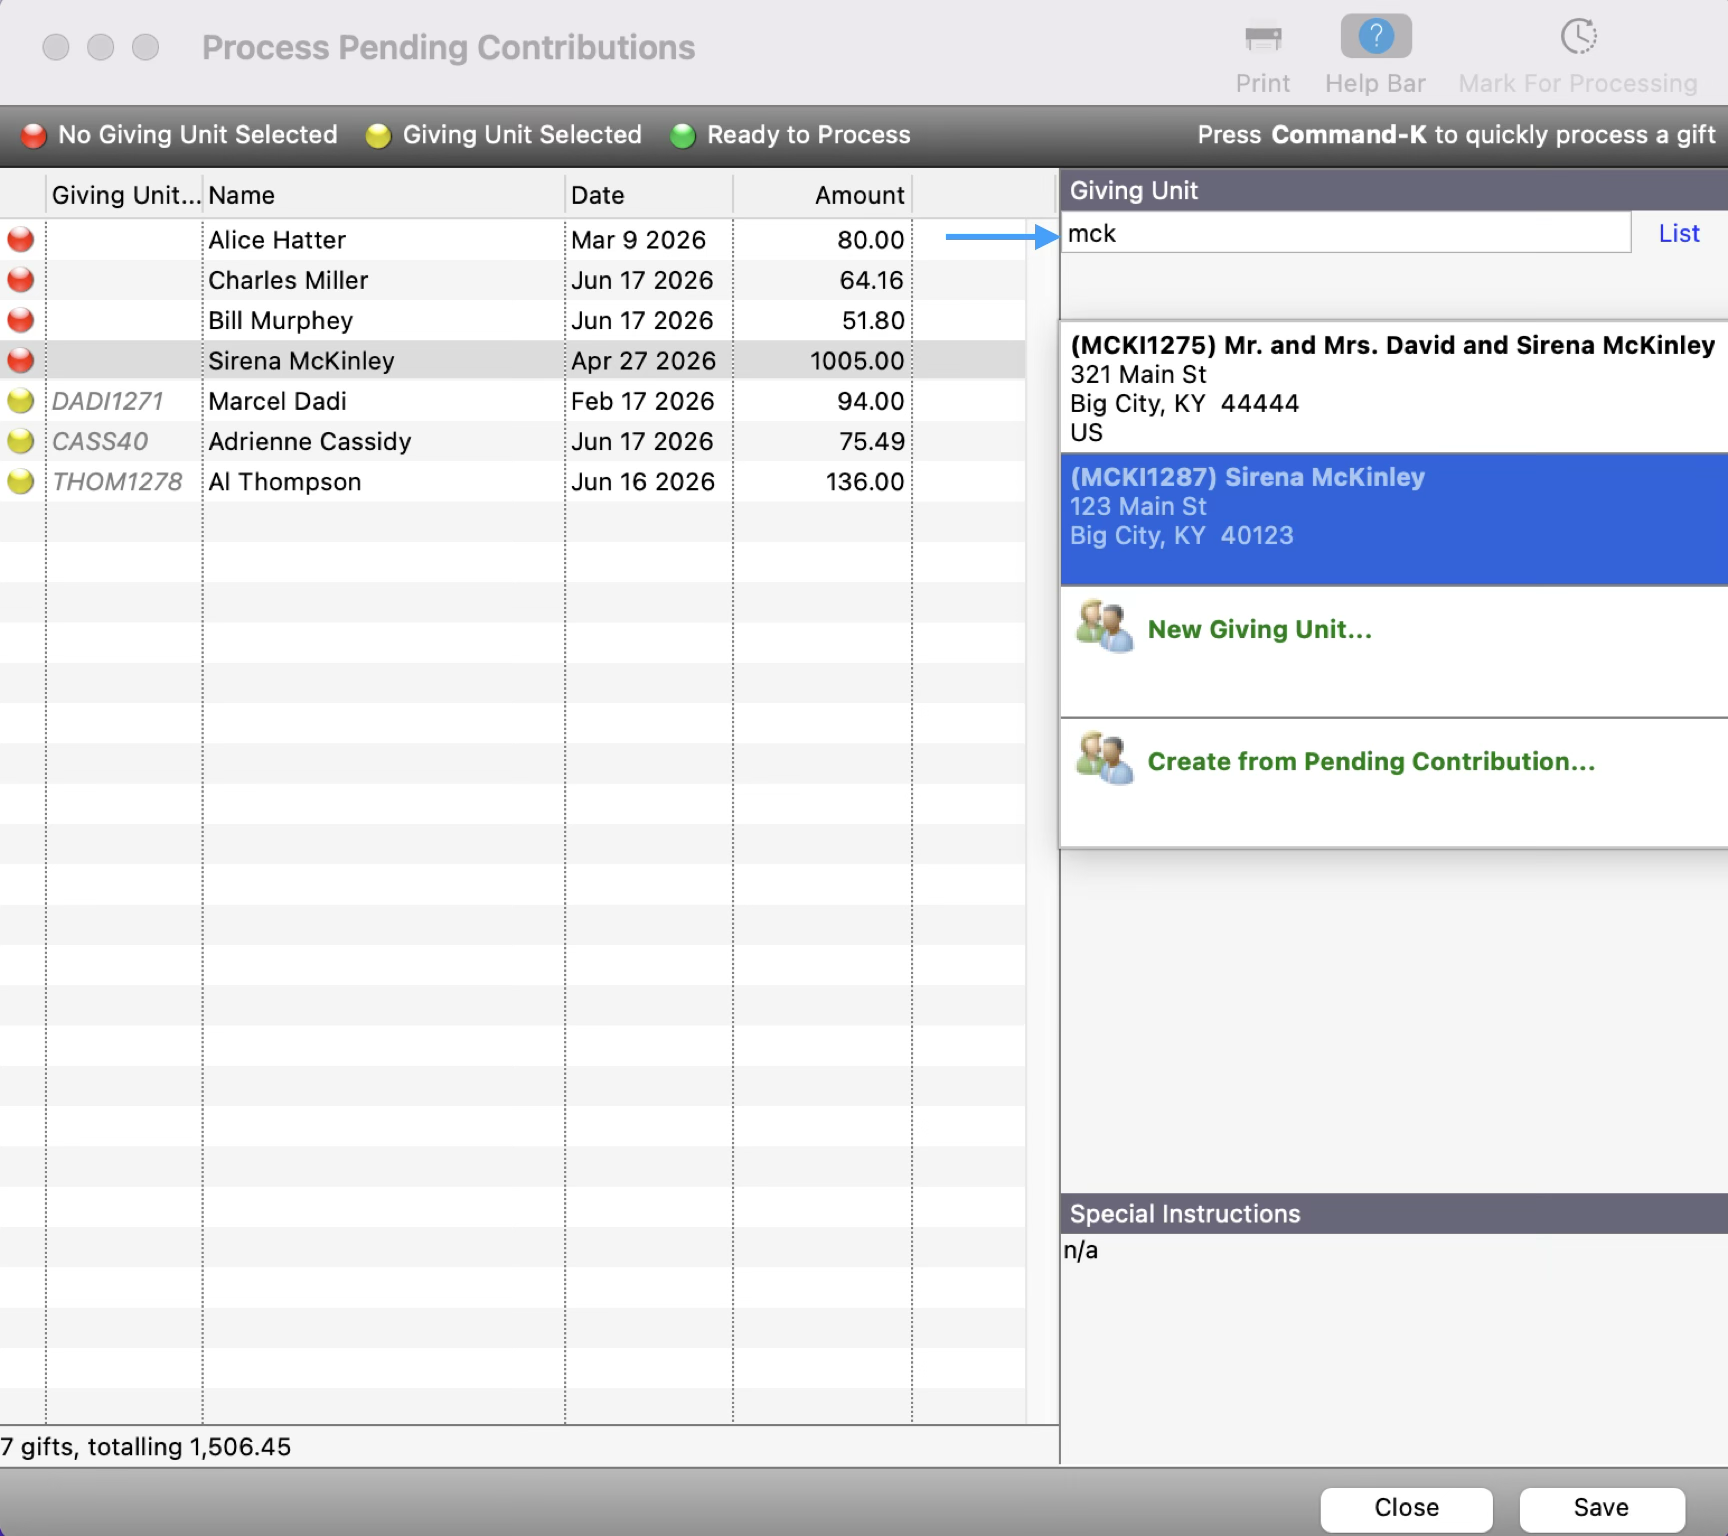Click yellow status ball beside Marcel Dadi
Image resolution: width=1728 pixels, height=1536 pixels.
click(x=20, y=401)
